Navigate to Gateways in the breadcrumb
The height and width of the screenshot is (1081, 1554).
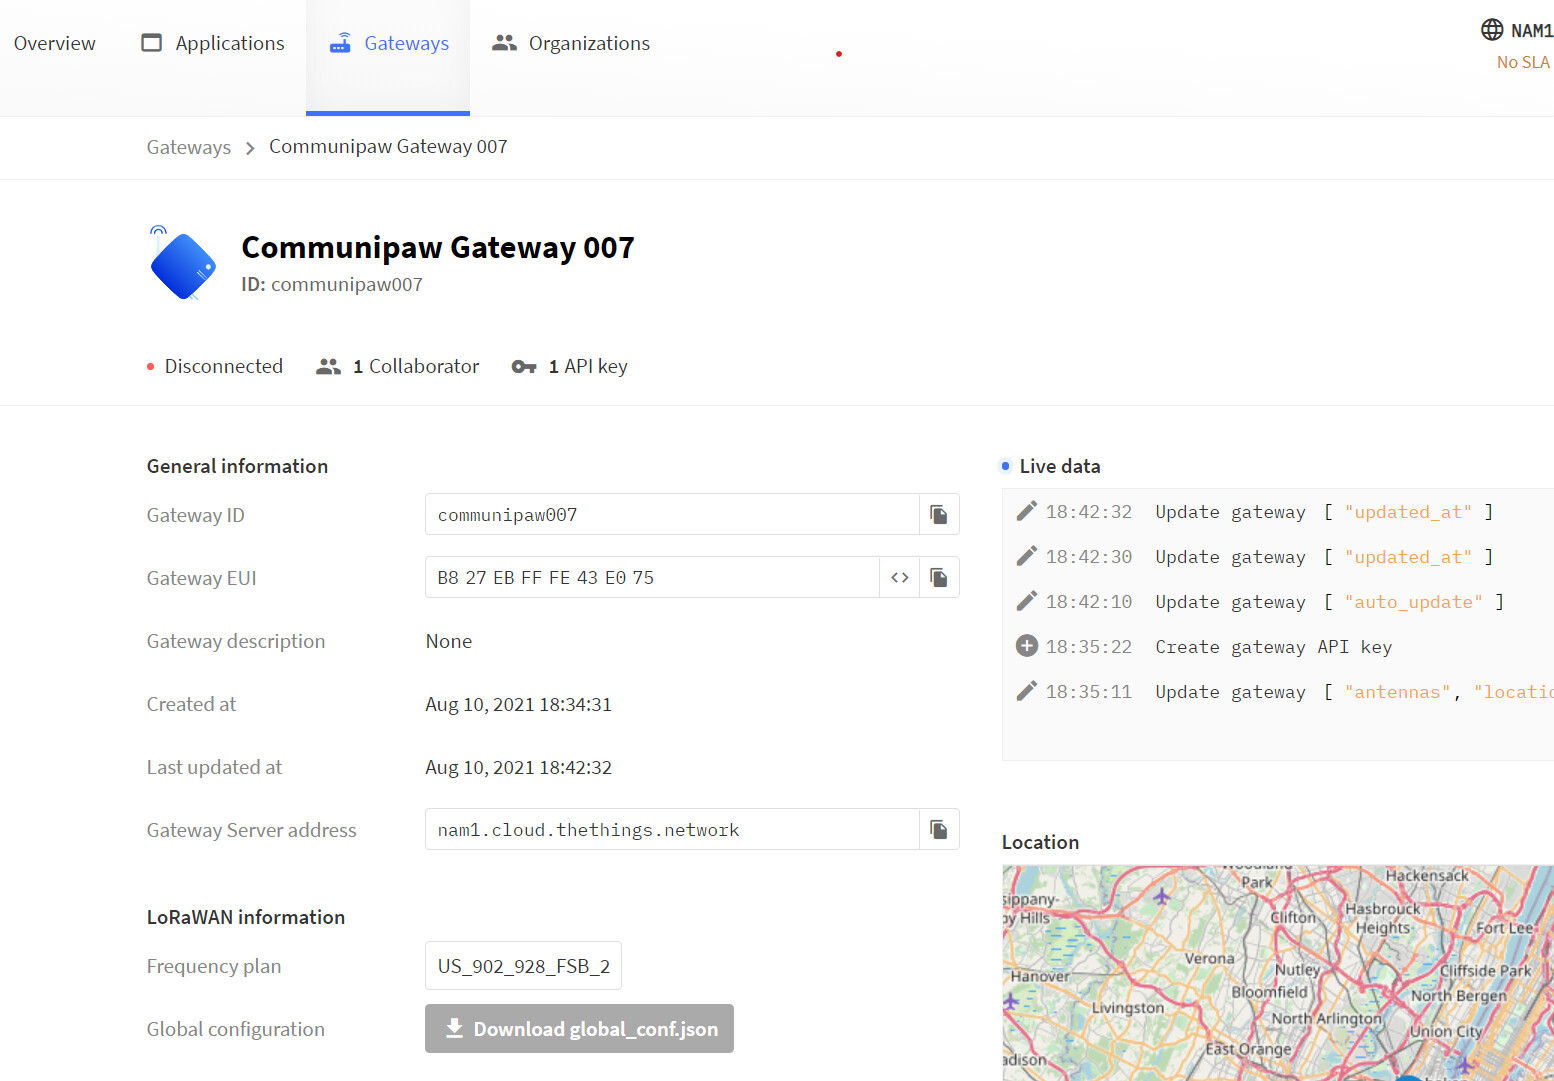click(189, 147)
